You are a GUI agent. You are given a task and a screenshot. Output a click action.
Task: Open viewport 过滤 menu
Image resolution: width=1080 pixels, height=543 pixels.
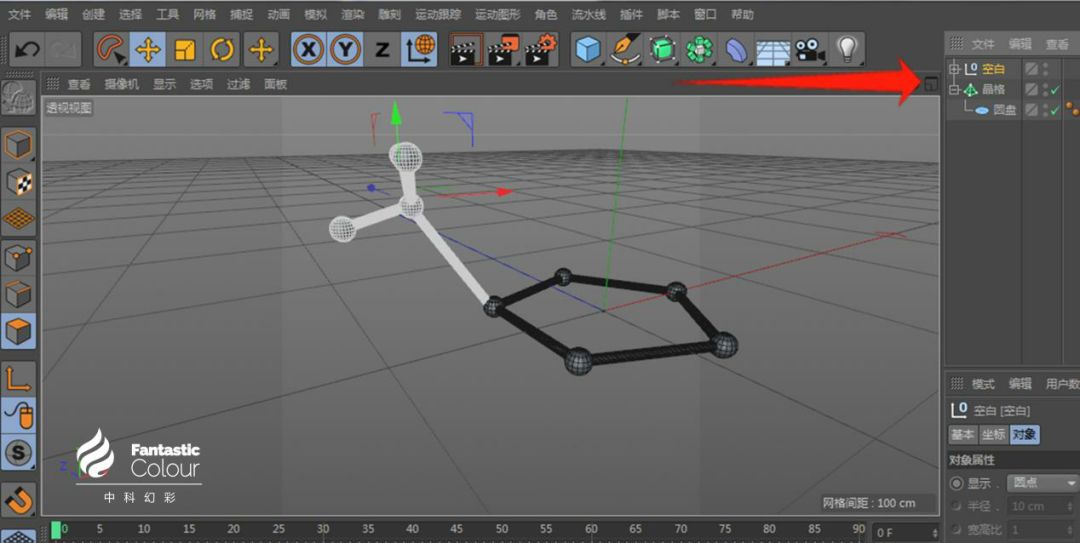pos(238,84)
